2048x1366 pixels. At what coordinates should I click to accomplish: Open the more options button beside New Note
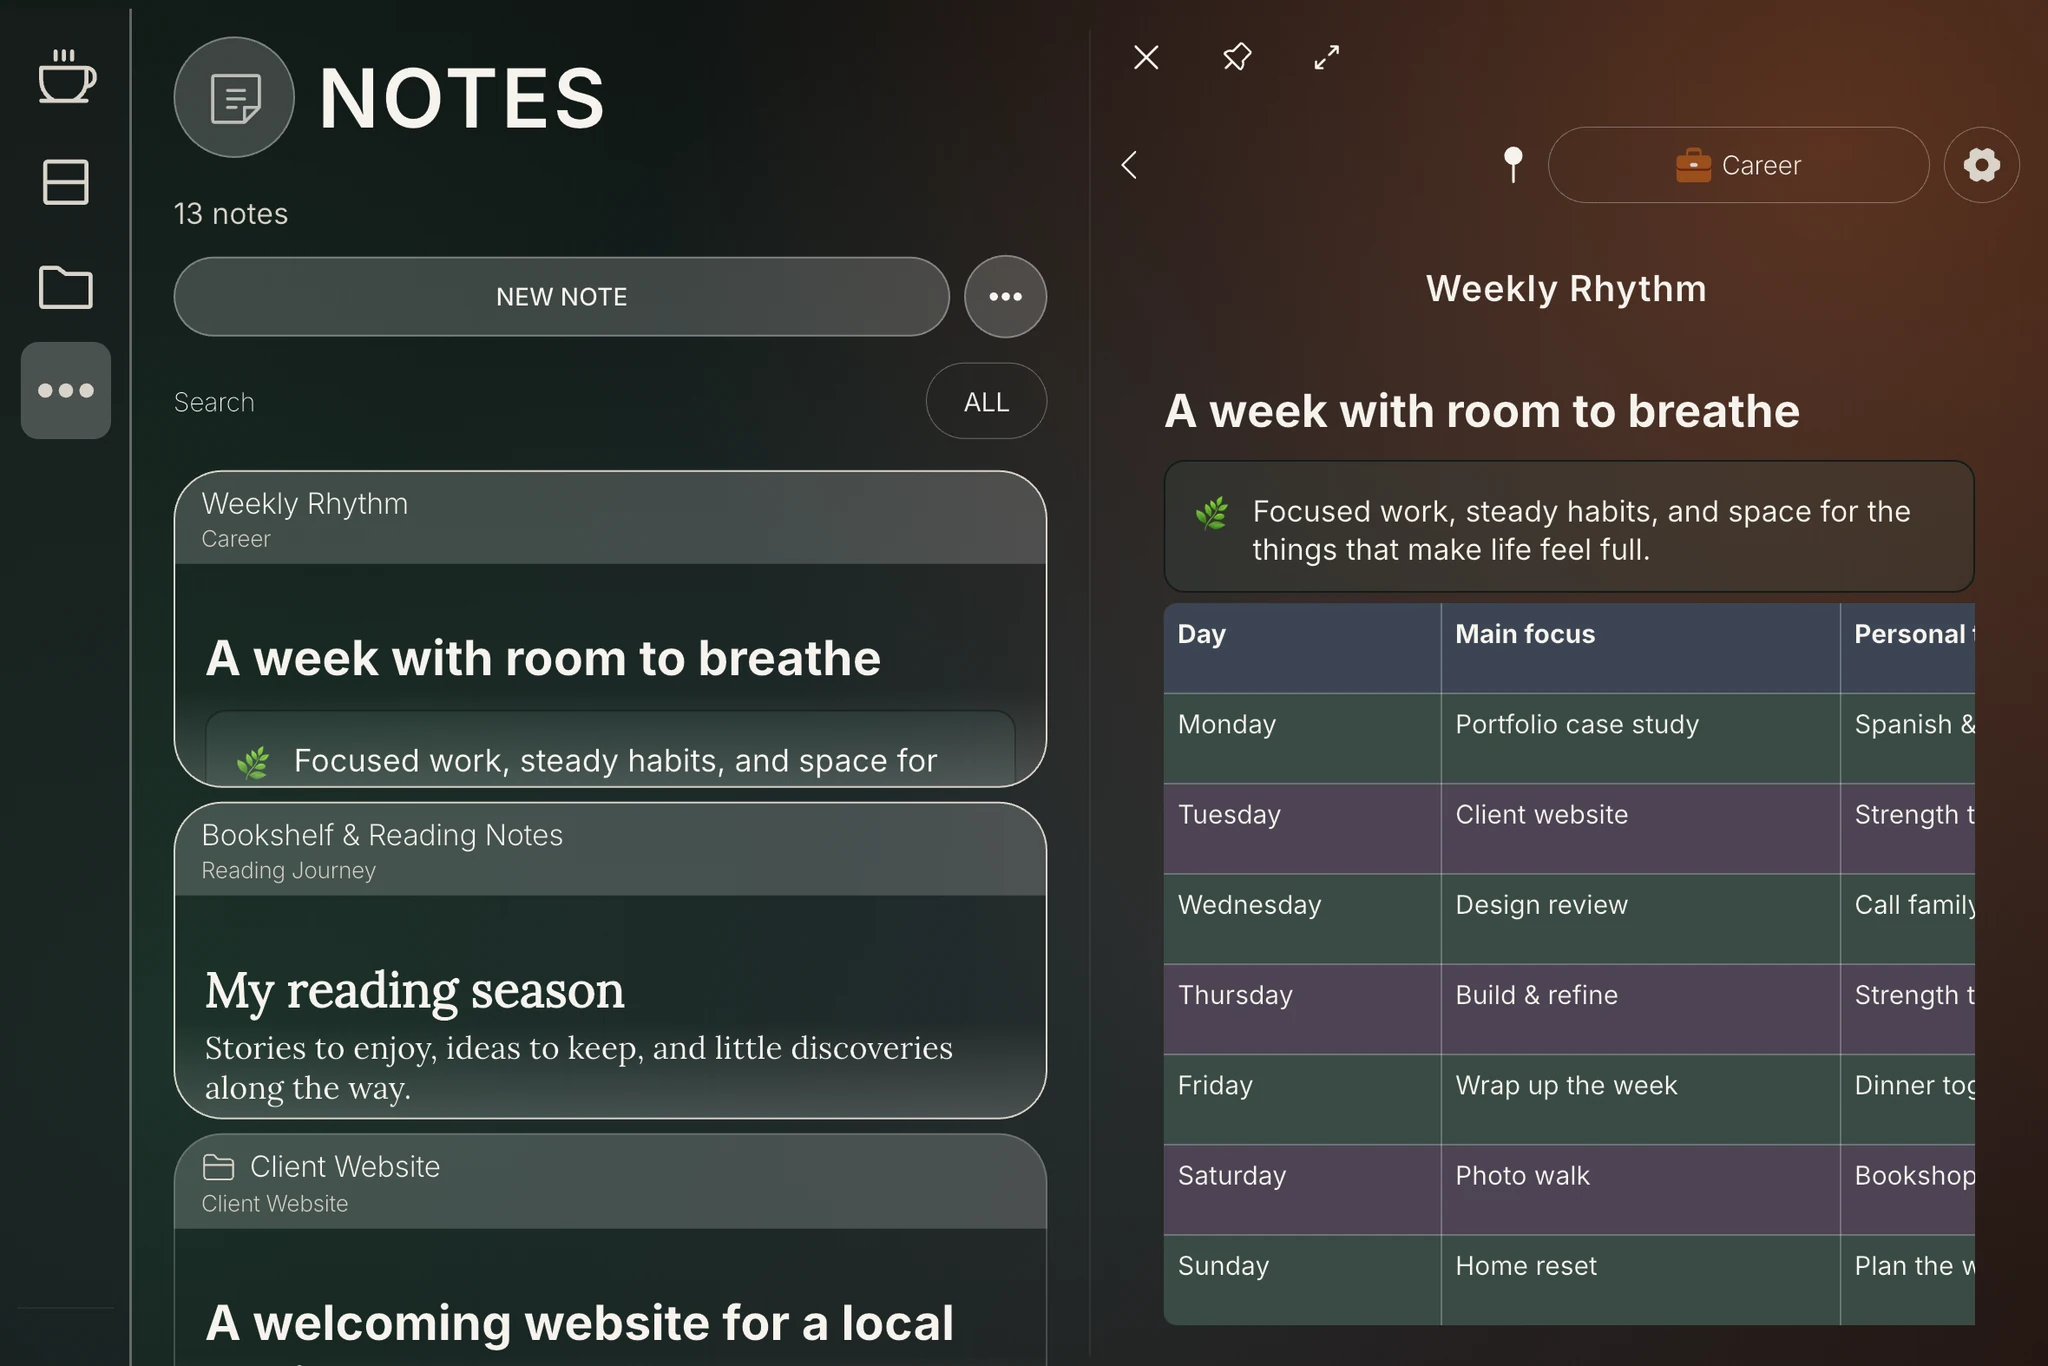(x=1005, y=296)
